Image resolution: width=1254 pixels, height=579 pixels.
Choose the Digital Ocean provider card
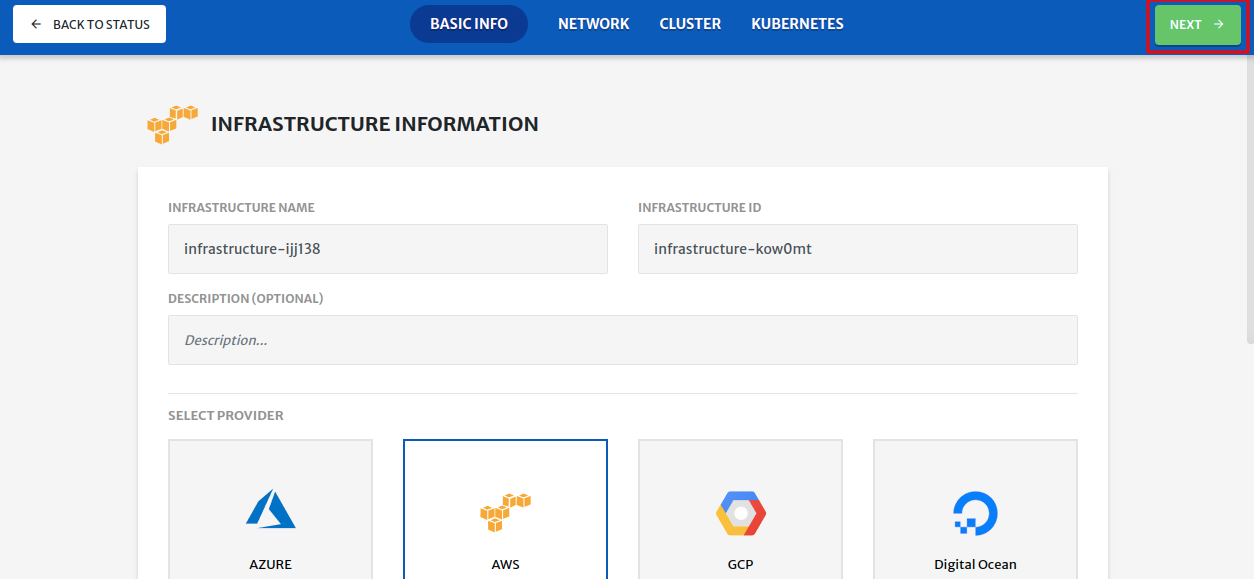click(975, 509)
